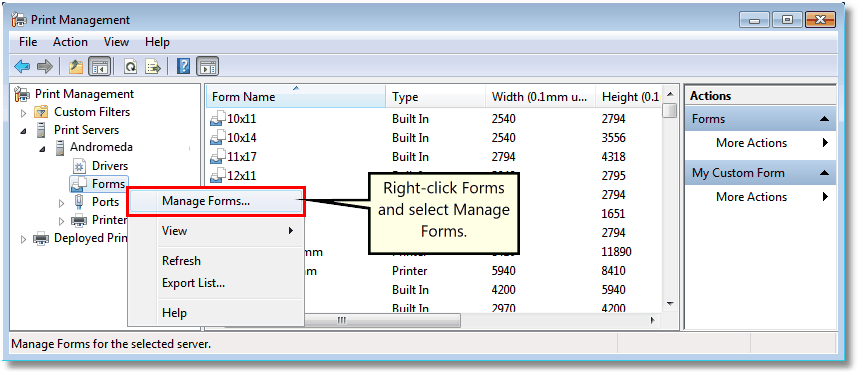Screen dimensions: 859x375
Task: Click the form icon beside 11x17
Action: 218,156
